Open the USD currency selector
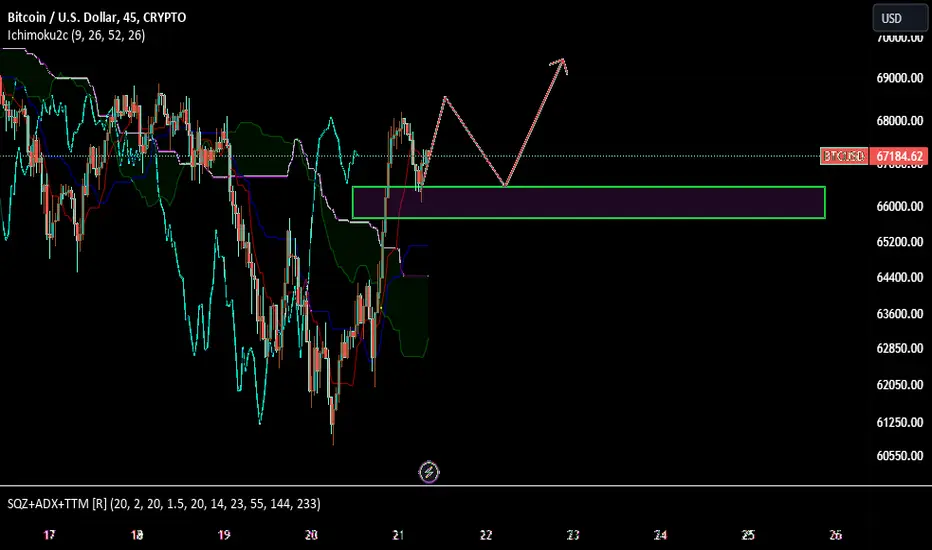 pos(899,18)
